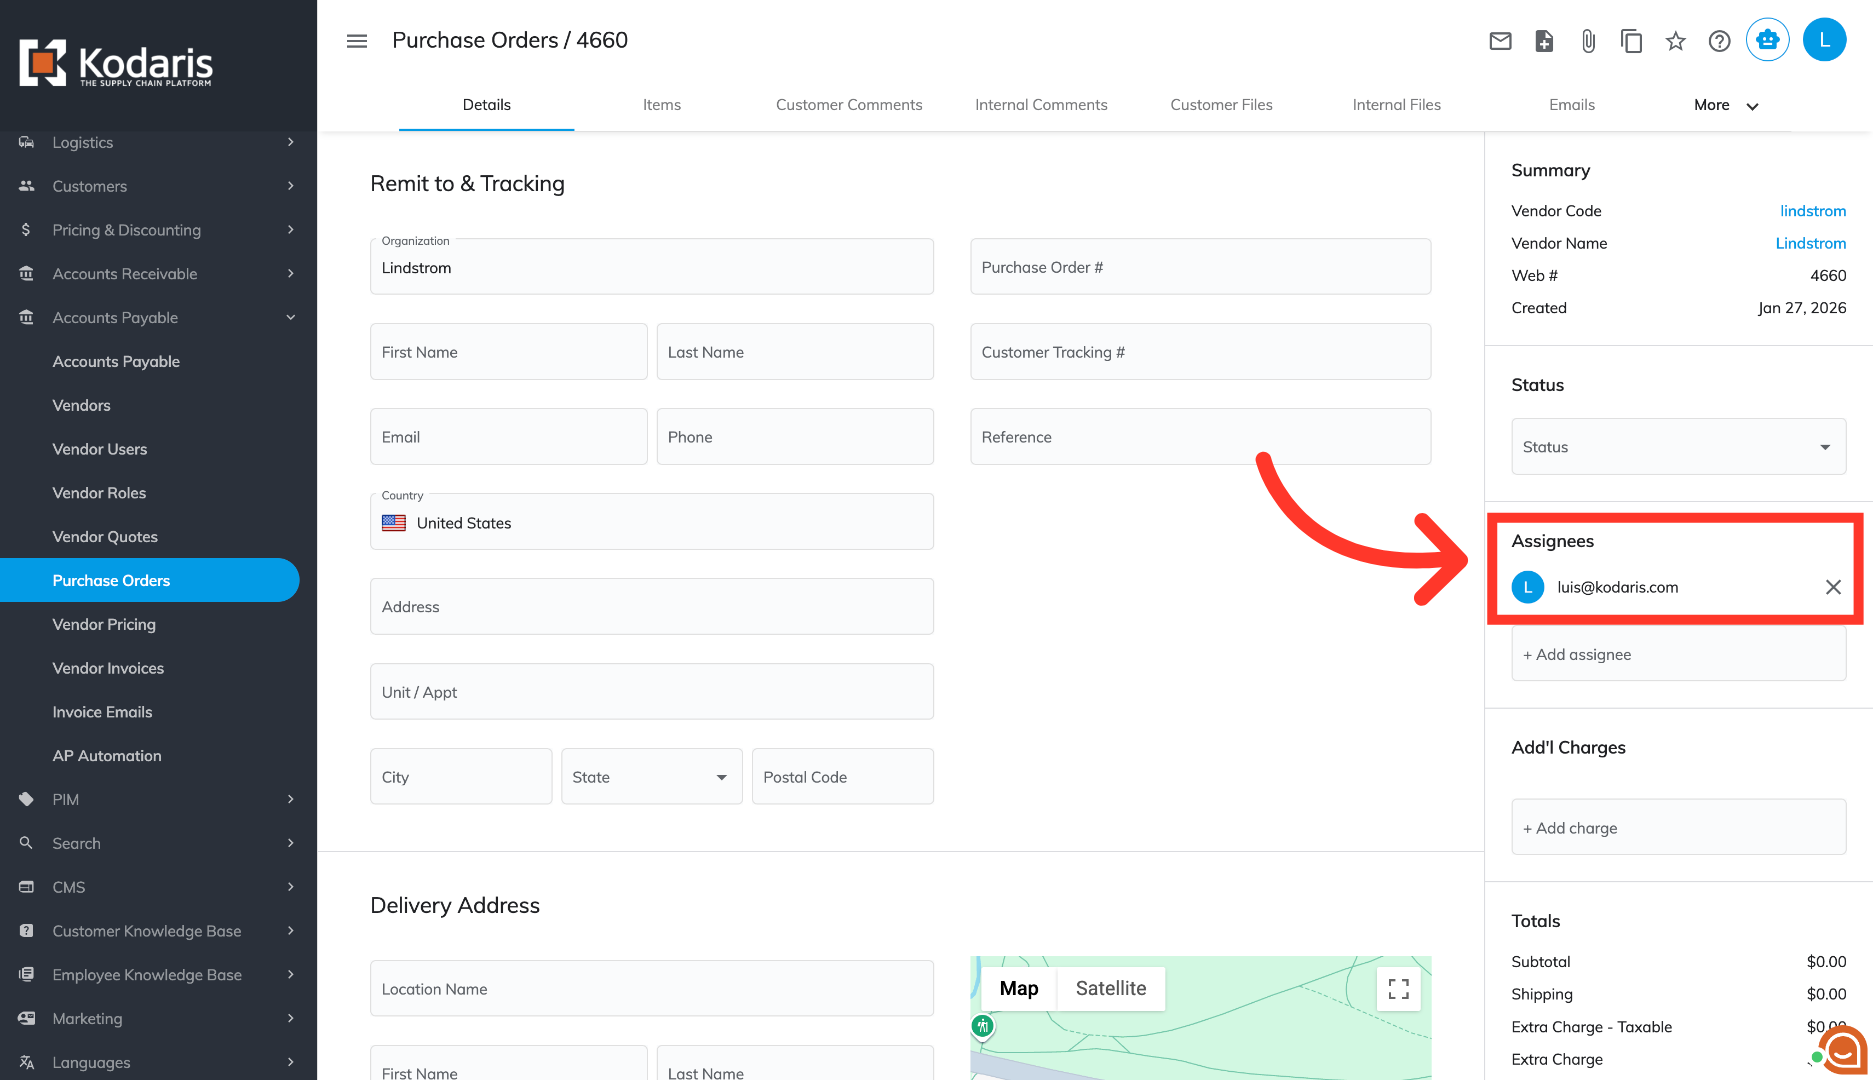Open the Lindstrom vendor name link
This screenshot has width=1873, height=1080.
tap(1810, 243)
